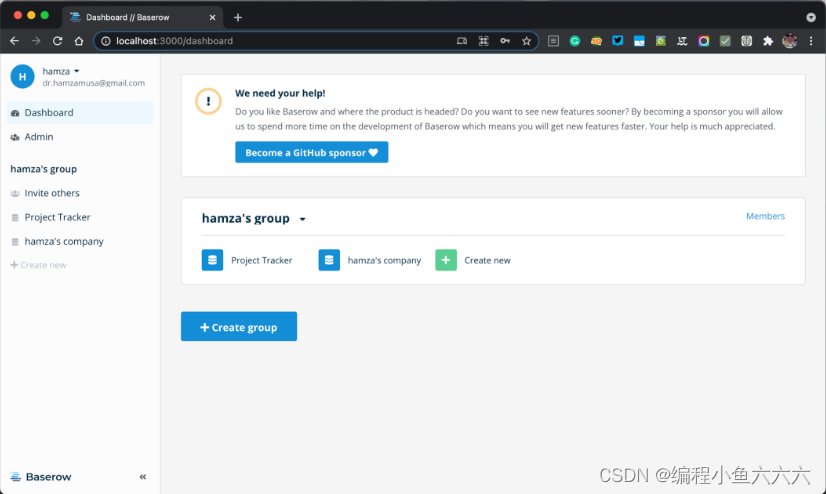Viewport: 826px width, 494px height.
Task: Collapse the sidebar with double chevron
Action: 143,477
